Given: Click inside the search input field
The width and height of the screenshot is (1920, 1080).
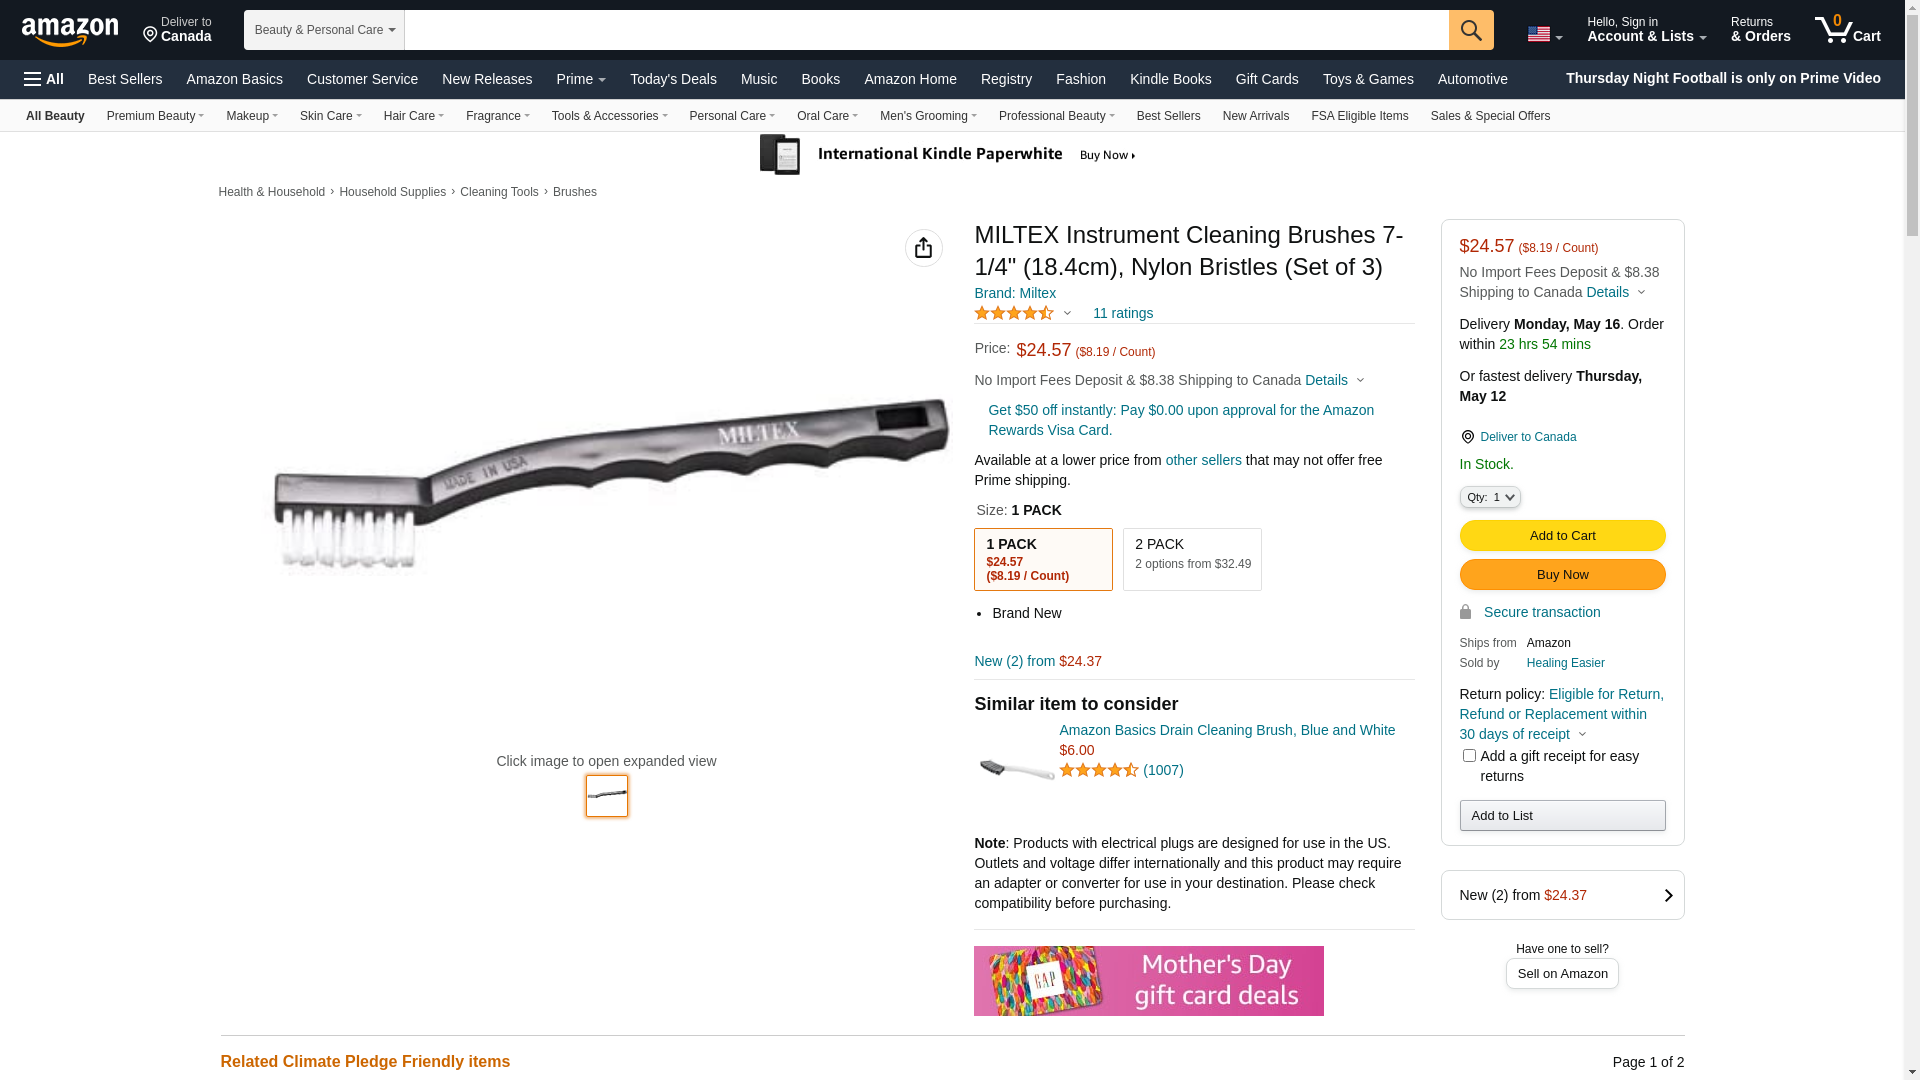Looking at the screenshot, I should pos(926,30).
